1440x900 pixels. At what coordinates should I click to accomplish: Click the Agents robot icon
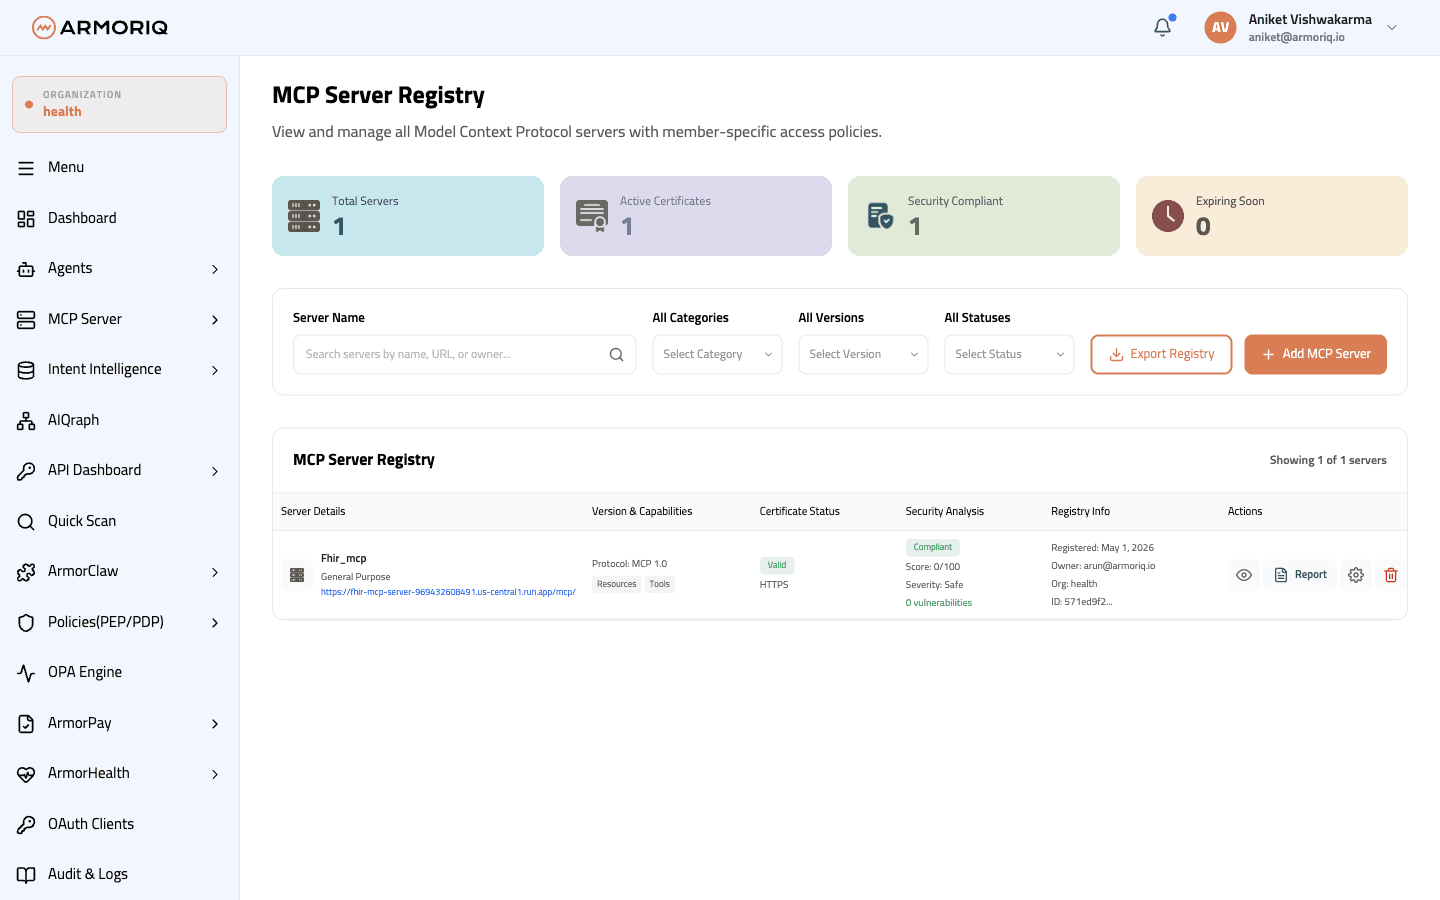point(26,269)
